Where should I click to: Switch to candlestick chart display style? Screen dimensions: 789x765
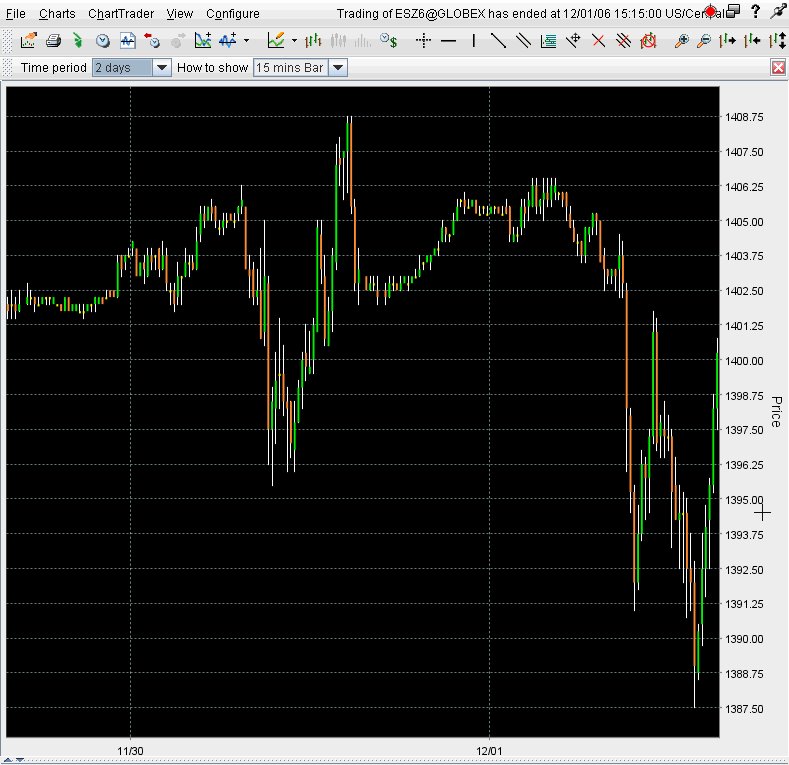tap(339, 40)
